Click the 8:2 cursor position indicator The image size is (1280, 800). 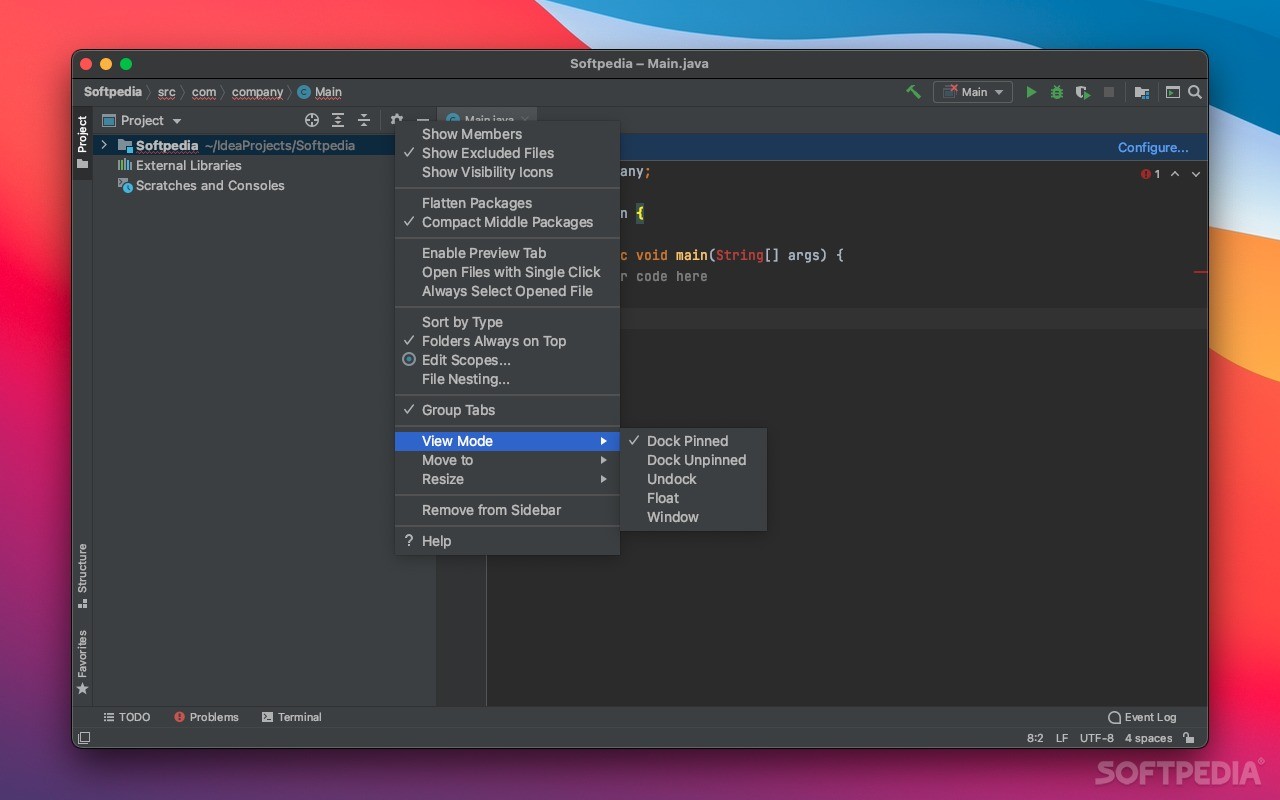1035,738
